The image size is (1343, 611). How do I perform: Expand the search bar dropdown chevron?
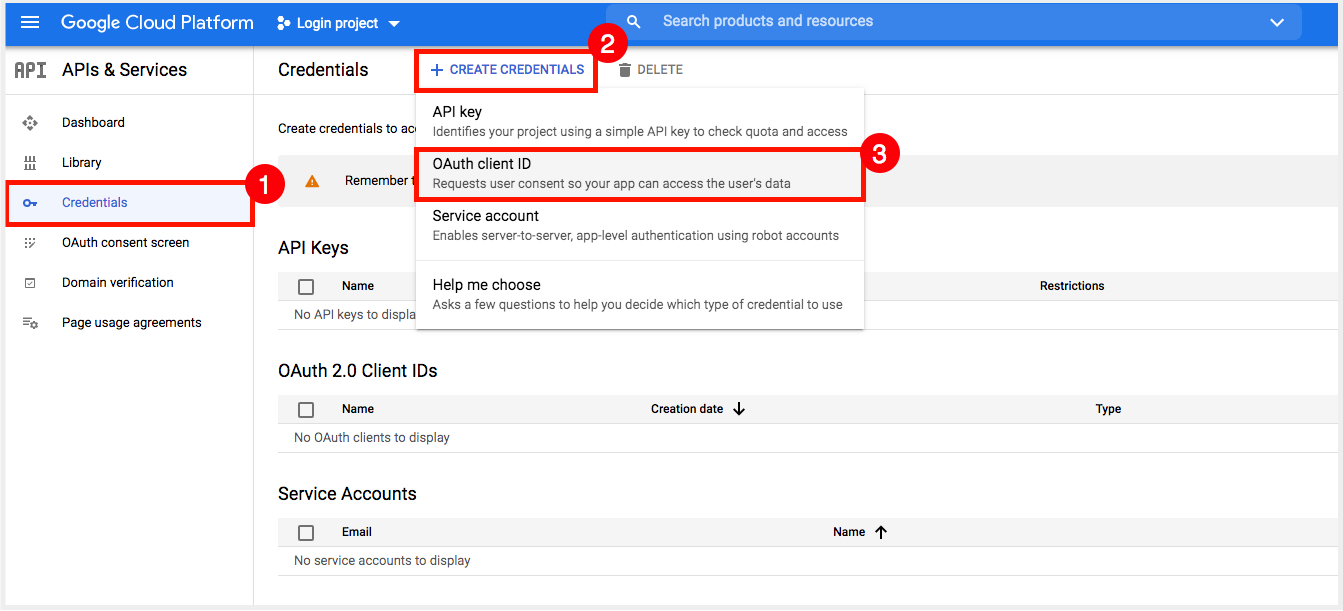pyautogui.click(x=1277, y=23)
